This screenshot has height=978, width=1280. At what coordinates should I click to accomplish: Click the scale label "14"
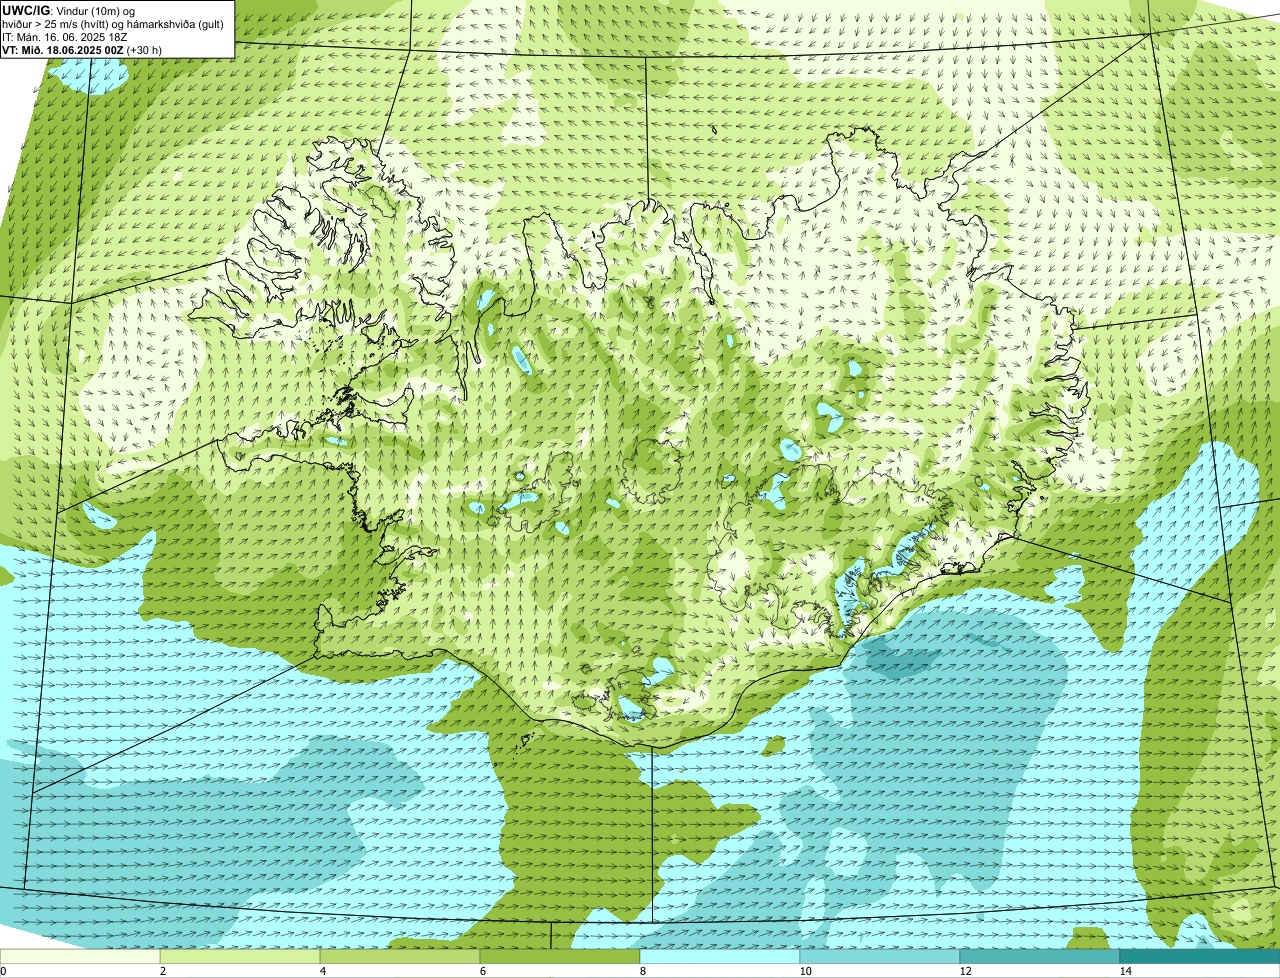coord(1124,971)
